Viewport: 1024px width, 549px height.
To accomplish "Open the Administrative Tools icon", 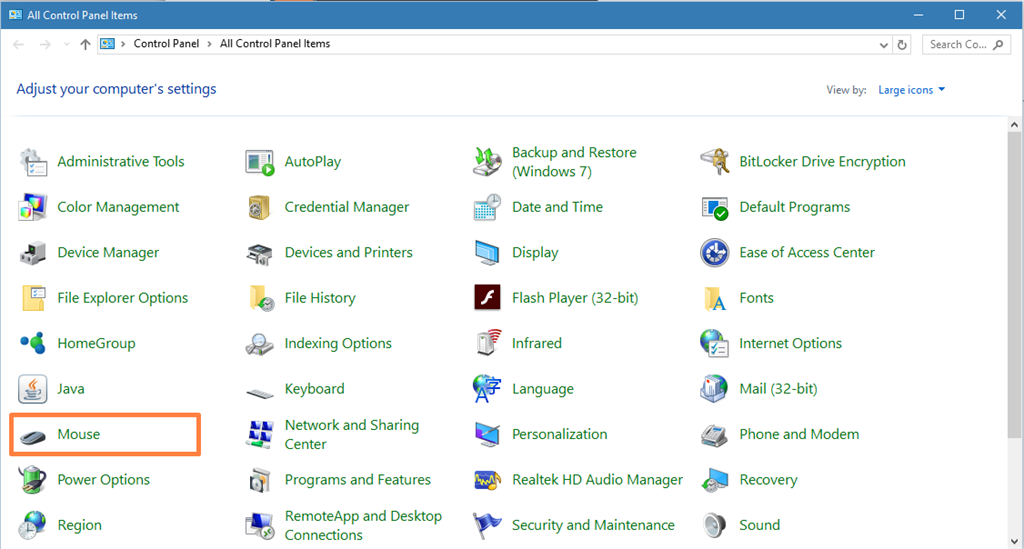I will pyautogui.click(x=33, y=162).
